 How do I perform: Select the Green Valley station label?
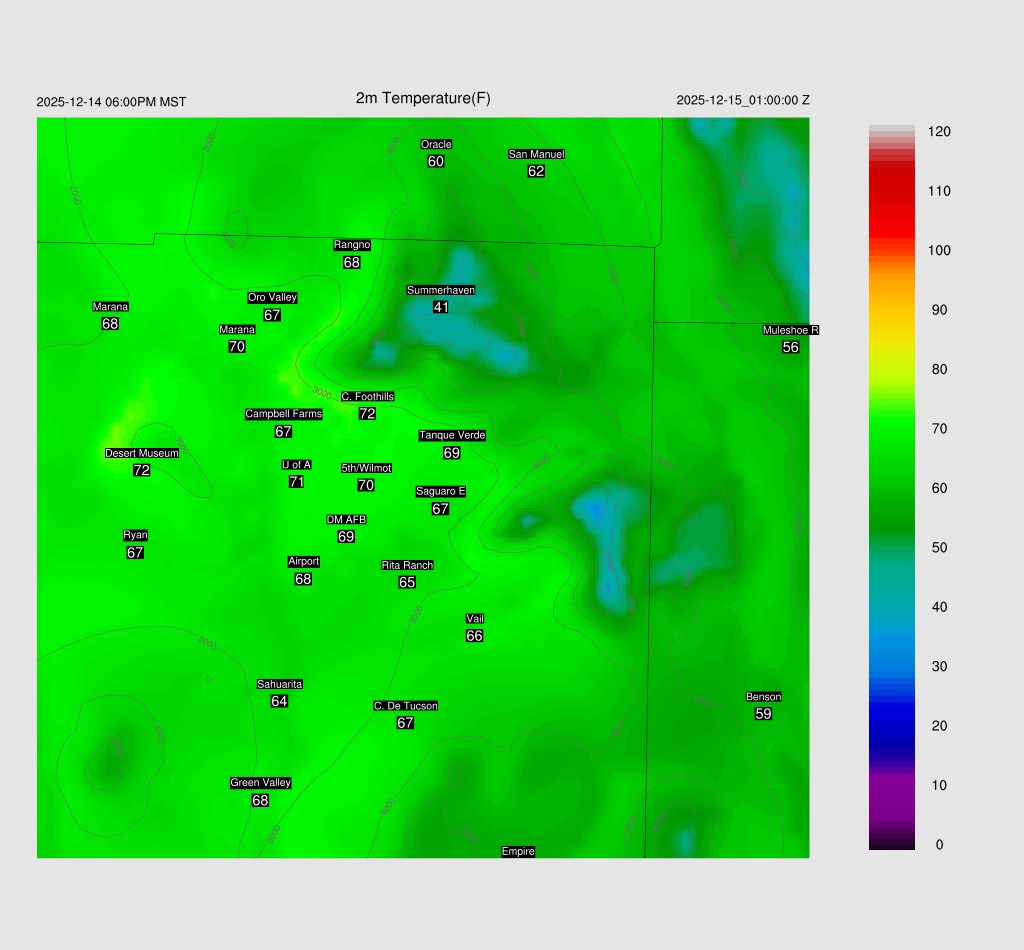point(260,783)
